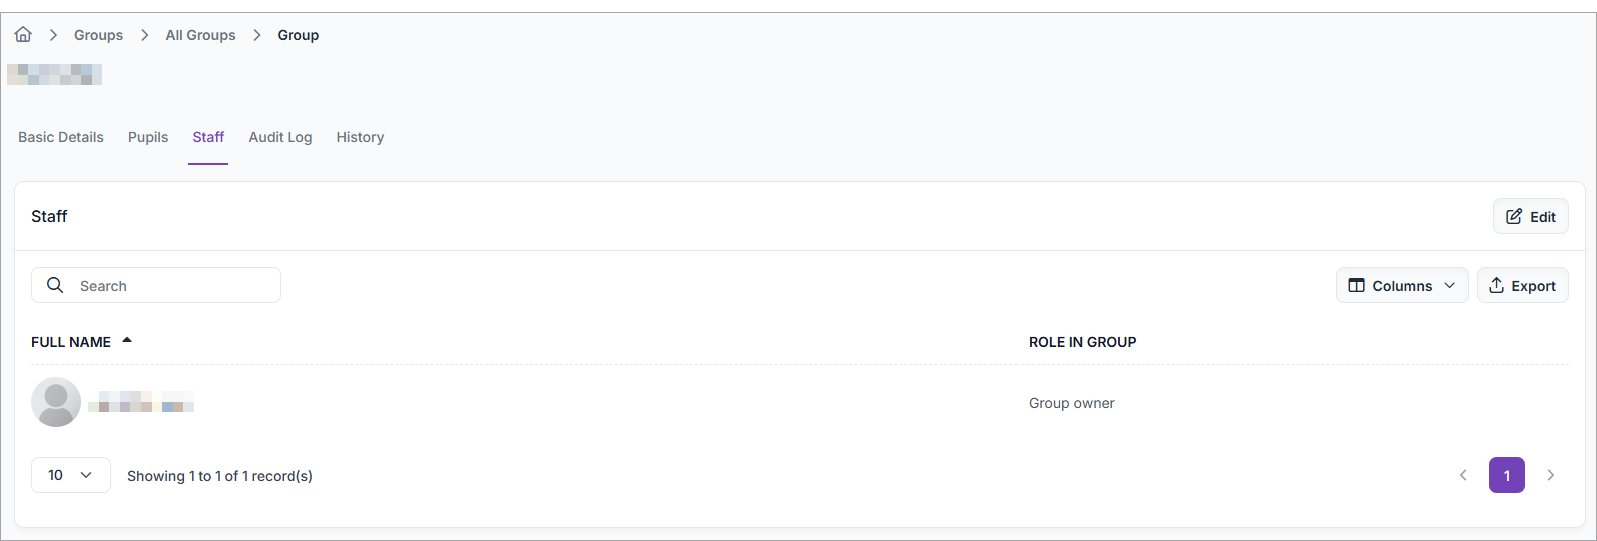
Task: Click the Groups breadcrumb link
Action: pyautogui.click(x=98, y=35)
